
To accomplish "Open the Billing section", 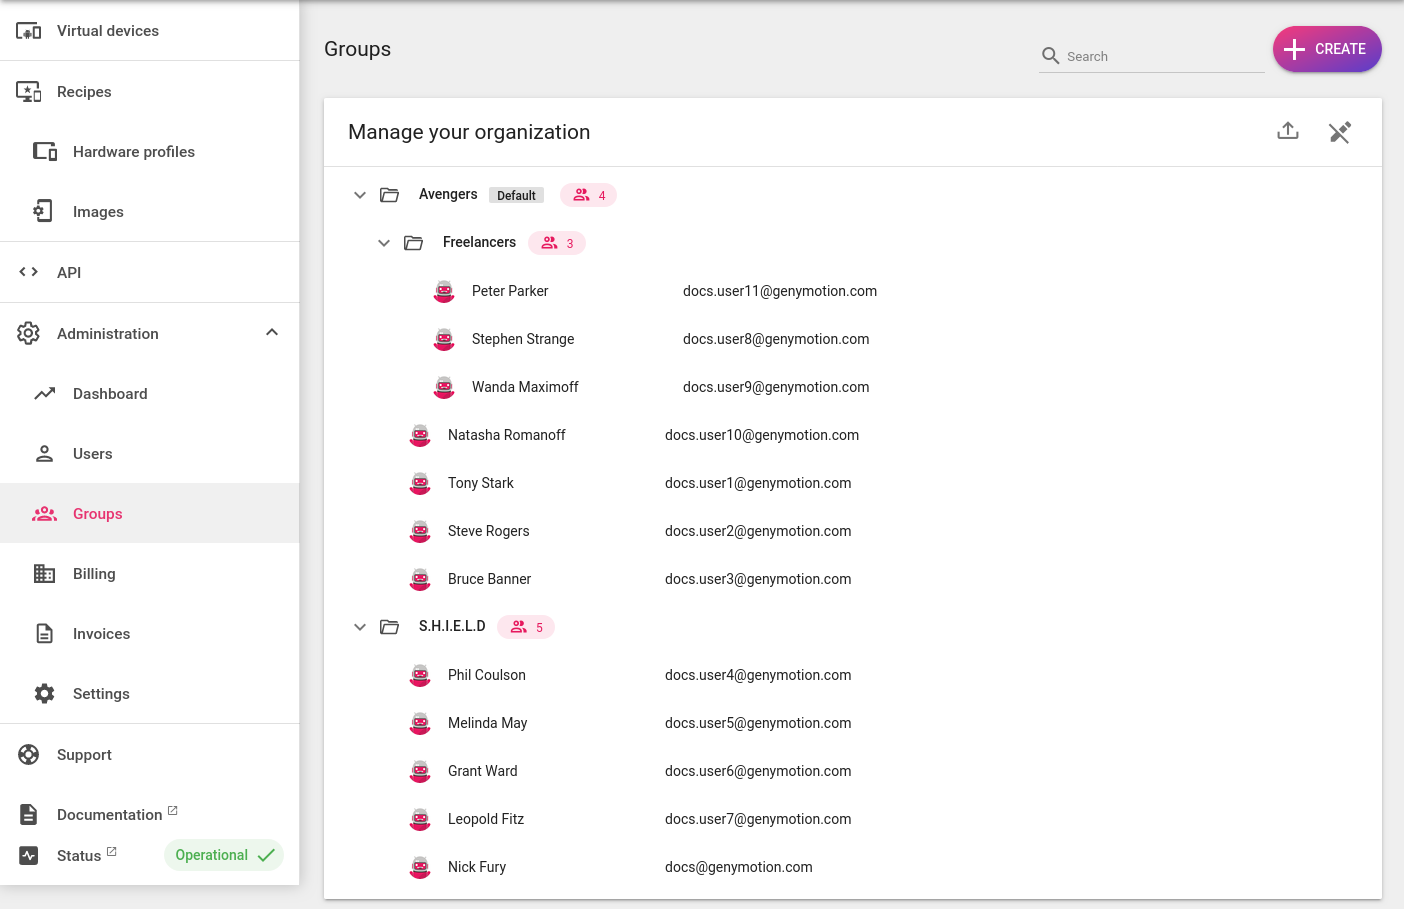I will click(94, 573).
